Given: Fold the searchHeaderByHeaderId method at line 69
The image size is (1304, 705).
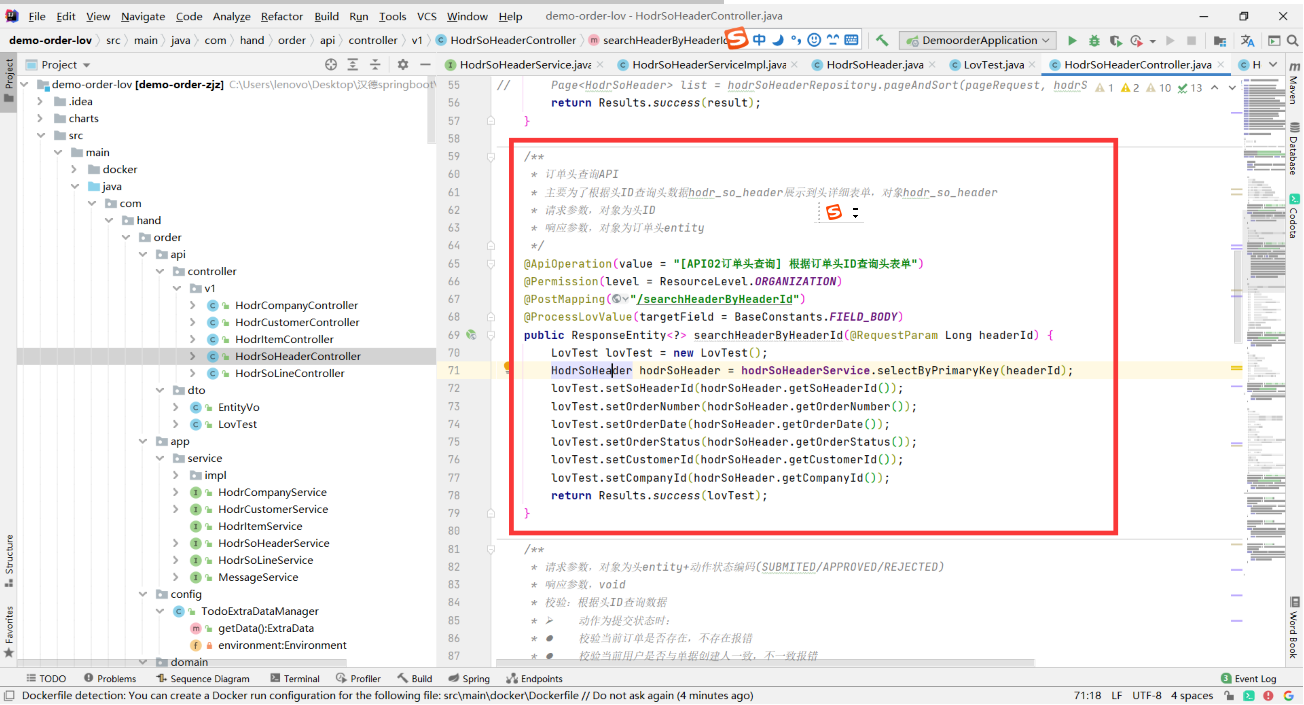Looking at the screenshot, I should [x=491, y=335].
